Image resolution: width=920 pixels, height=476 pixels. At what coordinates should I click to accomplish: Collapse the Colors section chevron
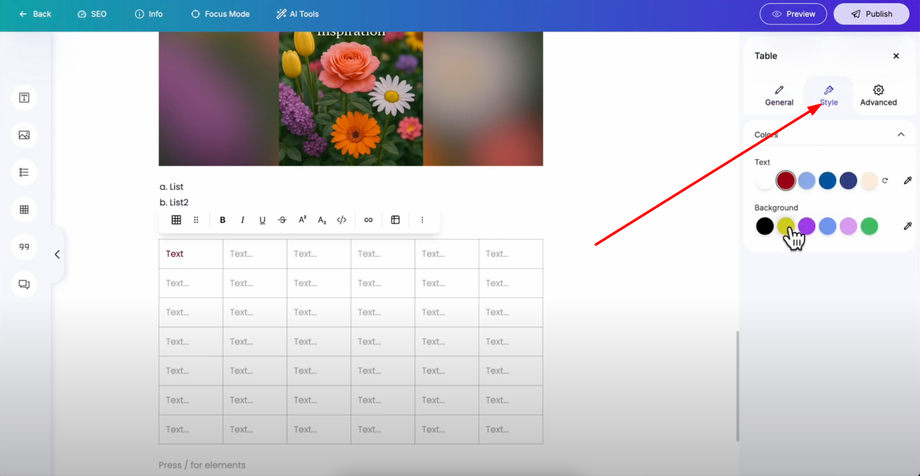pyautogui.click(x=900, y=135)
